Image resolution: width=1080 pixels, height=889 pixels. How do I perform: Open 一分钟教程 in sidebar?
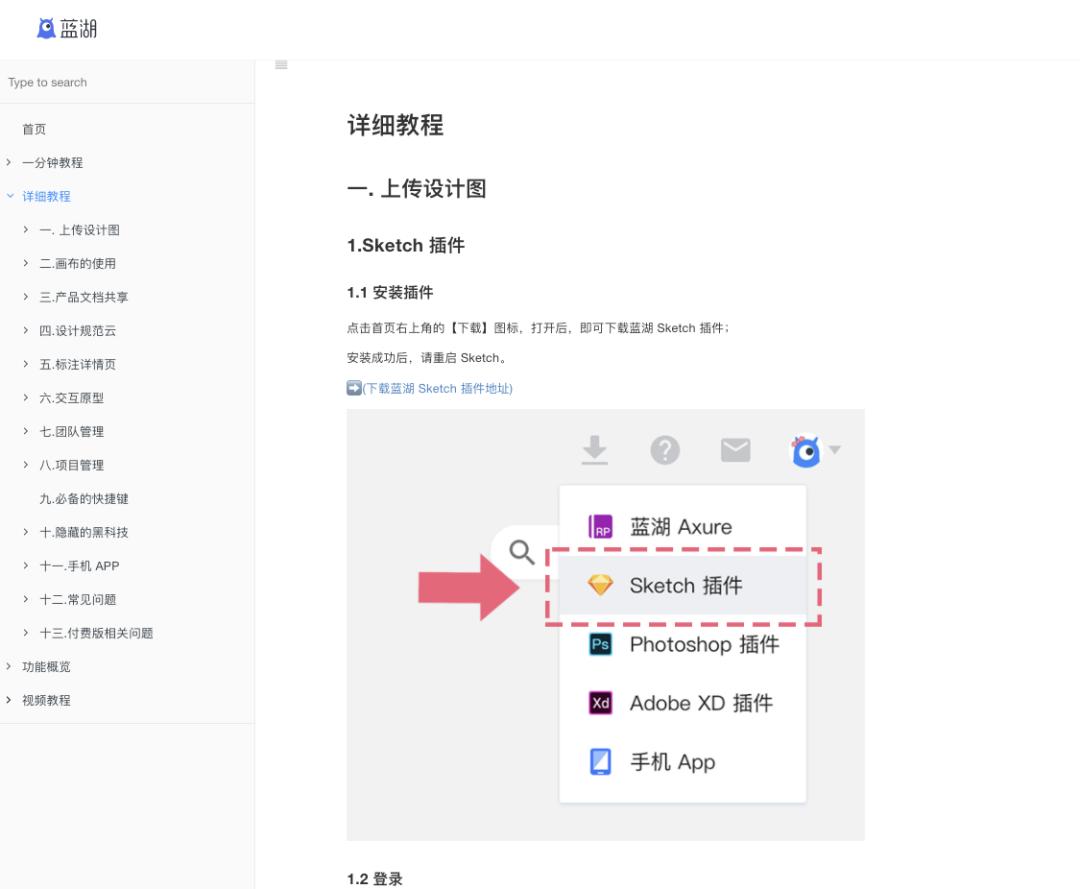(x=52, y=163)
